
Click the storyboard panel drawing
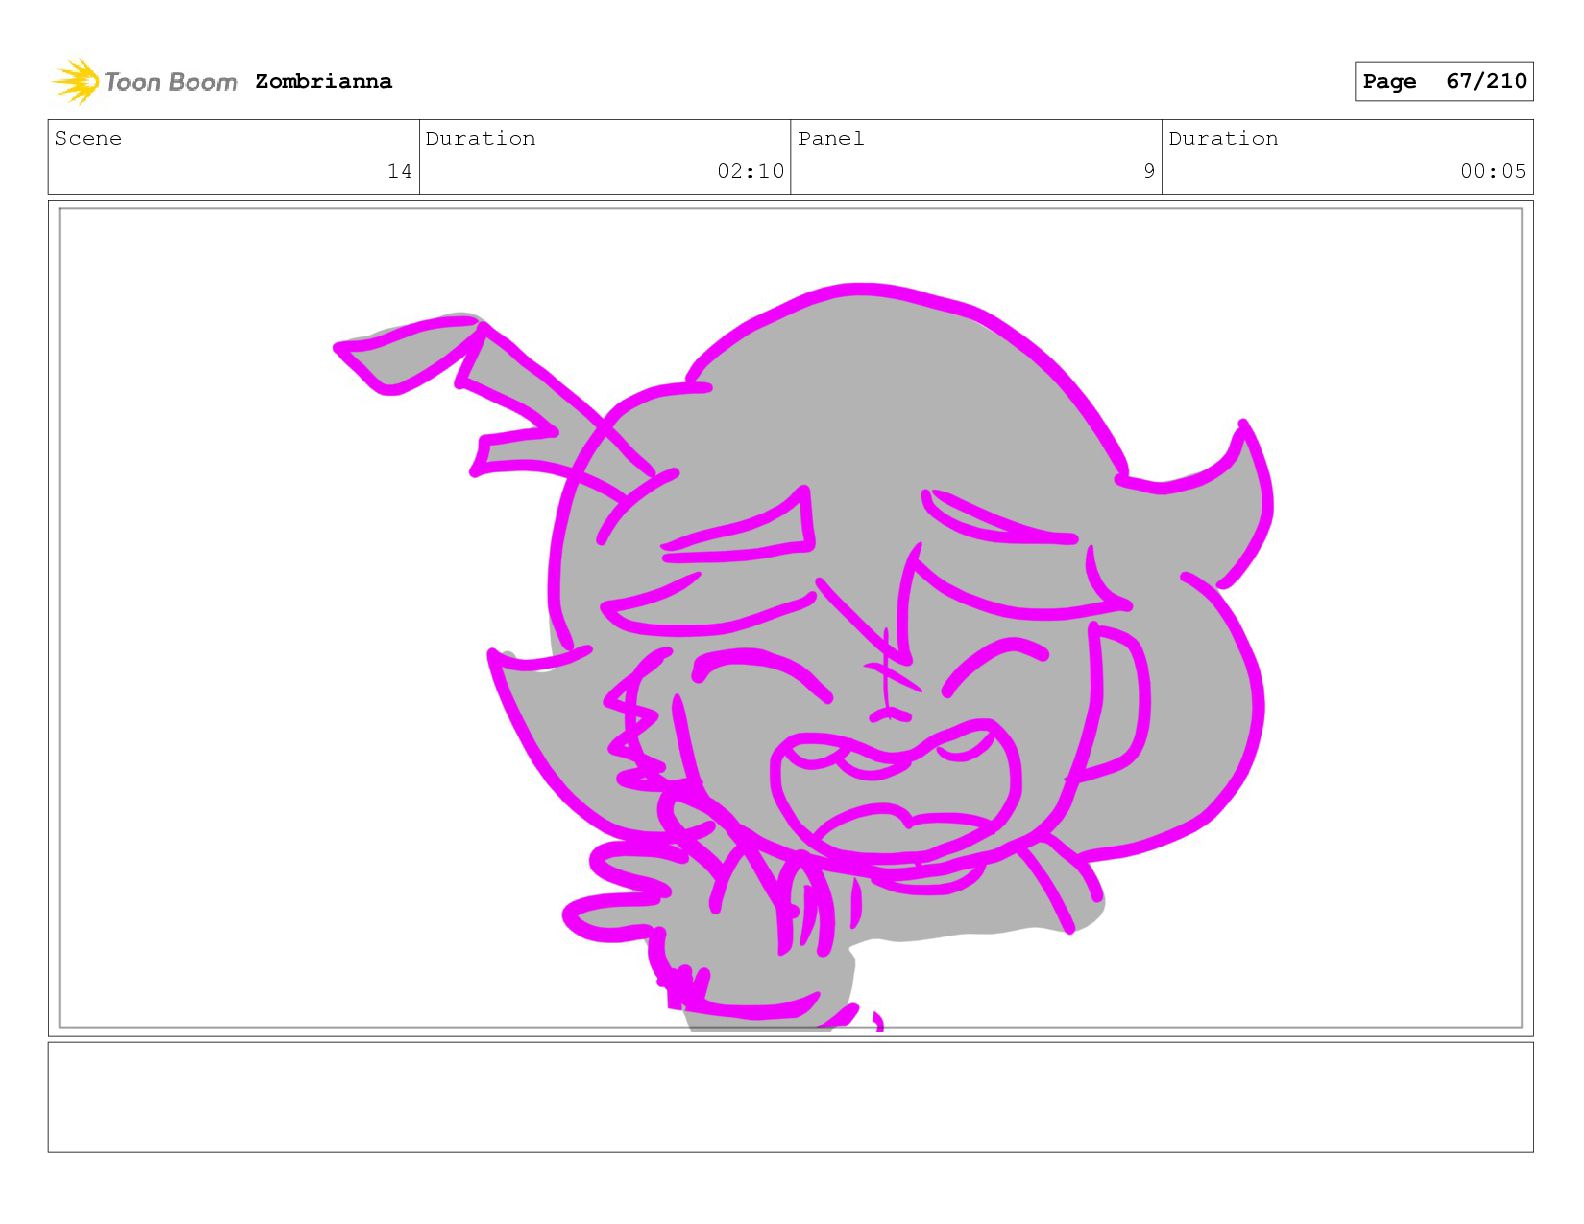coord(791,618)
